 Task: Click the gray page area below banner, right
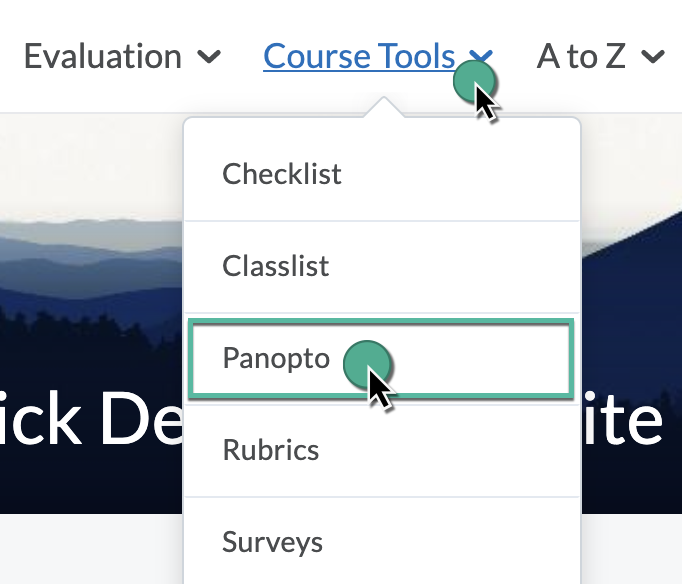click(632, 550)
